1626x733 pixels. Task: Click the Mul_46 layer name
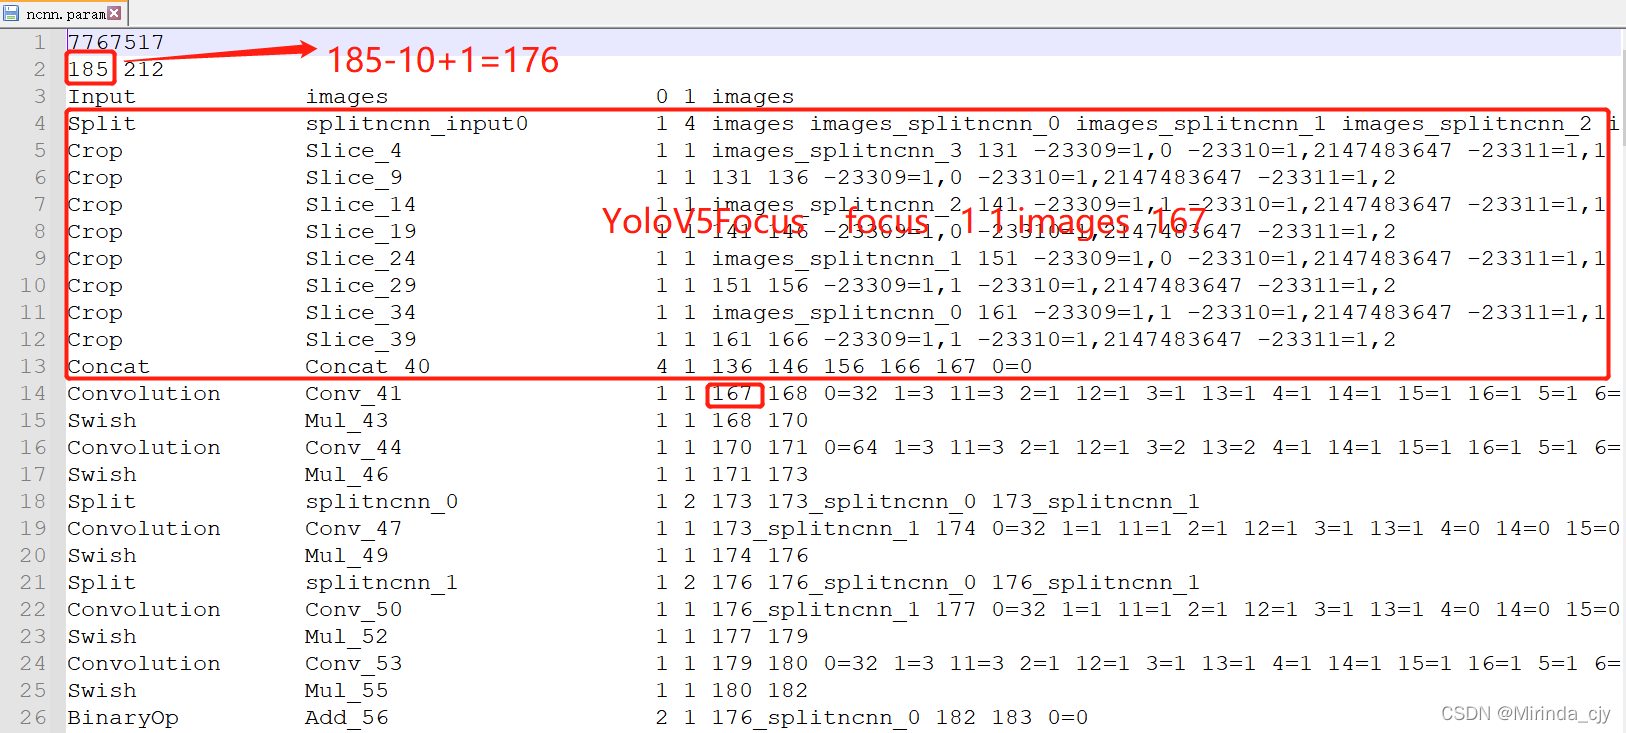point(347,474)
